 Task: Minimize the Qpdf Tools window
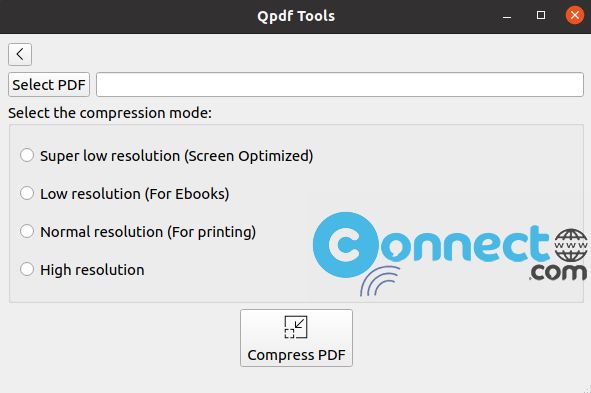(x=507, y=17)
